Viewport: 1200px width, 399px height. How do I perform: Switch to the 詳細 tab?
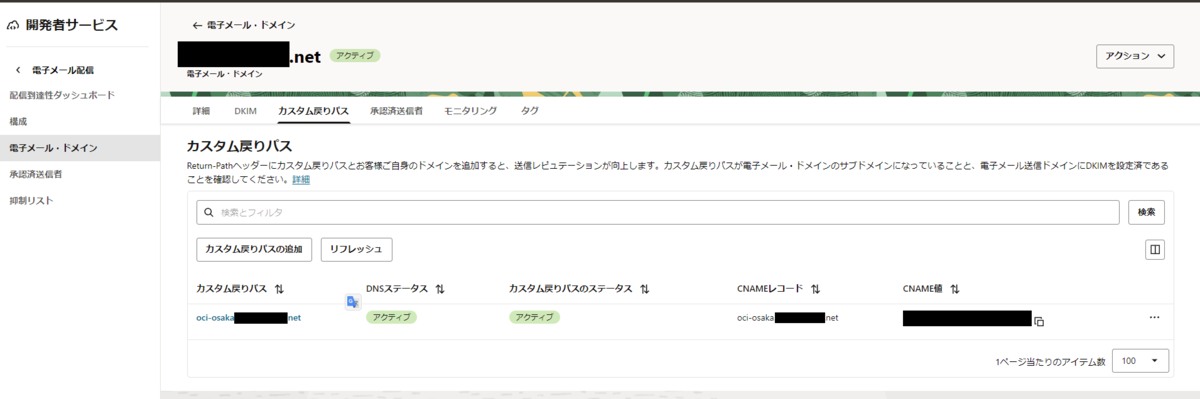pyautogui.click(x=201, y=111)
